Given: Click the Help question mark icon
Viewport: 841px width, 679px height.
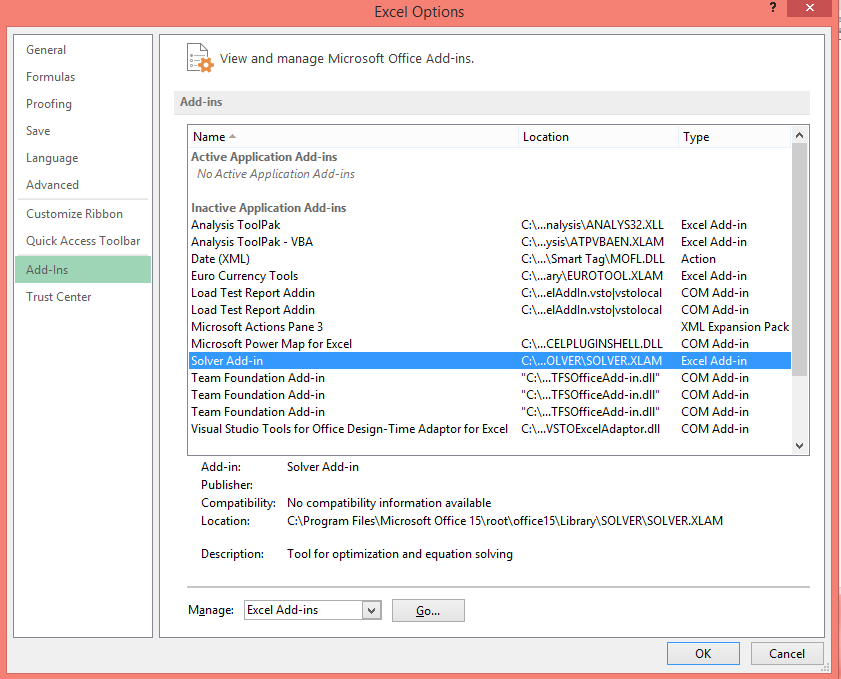Looking at the screenshot, I should (772, 8).
